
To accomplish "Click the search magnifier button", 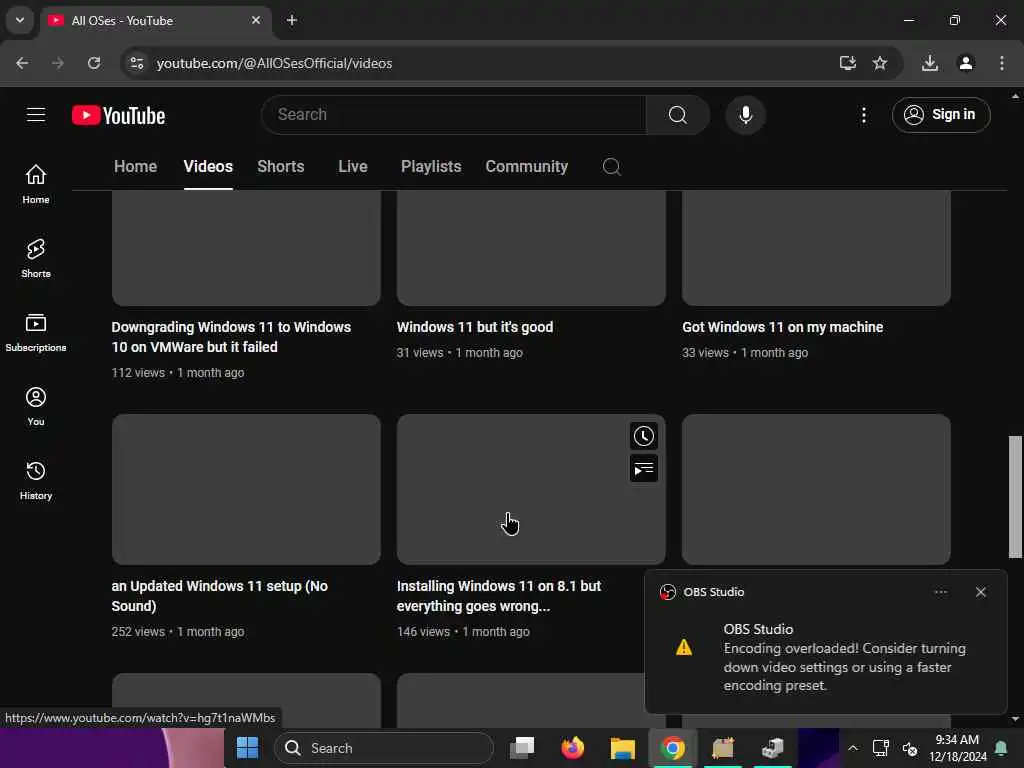I will pos(677,115).
